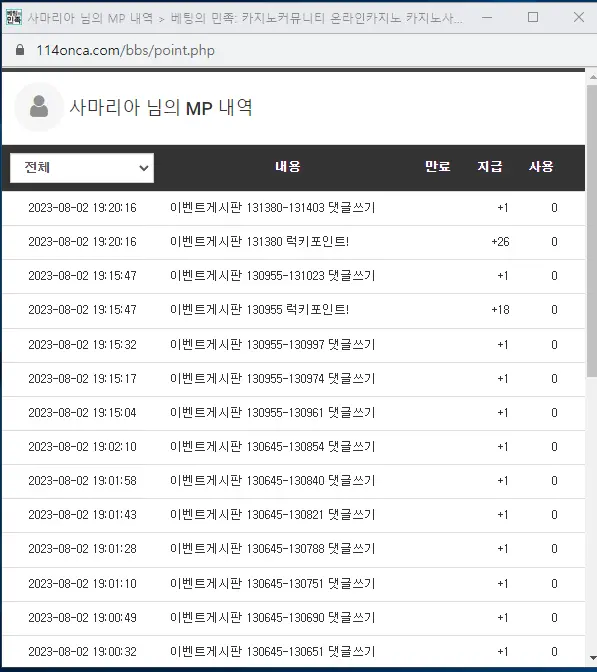Click the user avatar profile icon
Viewport: 597px width, 672px height.
coord(39,107)
